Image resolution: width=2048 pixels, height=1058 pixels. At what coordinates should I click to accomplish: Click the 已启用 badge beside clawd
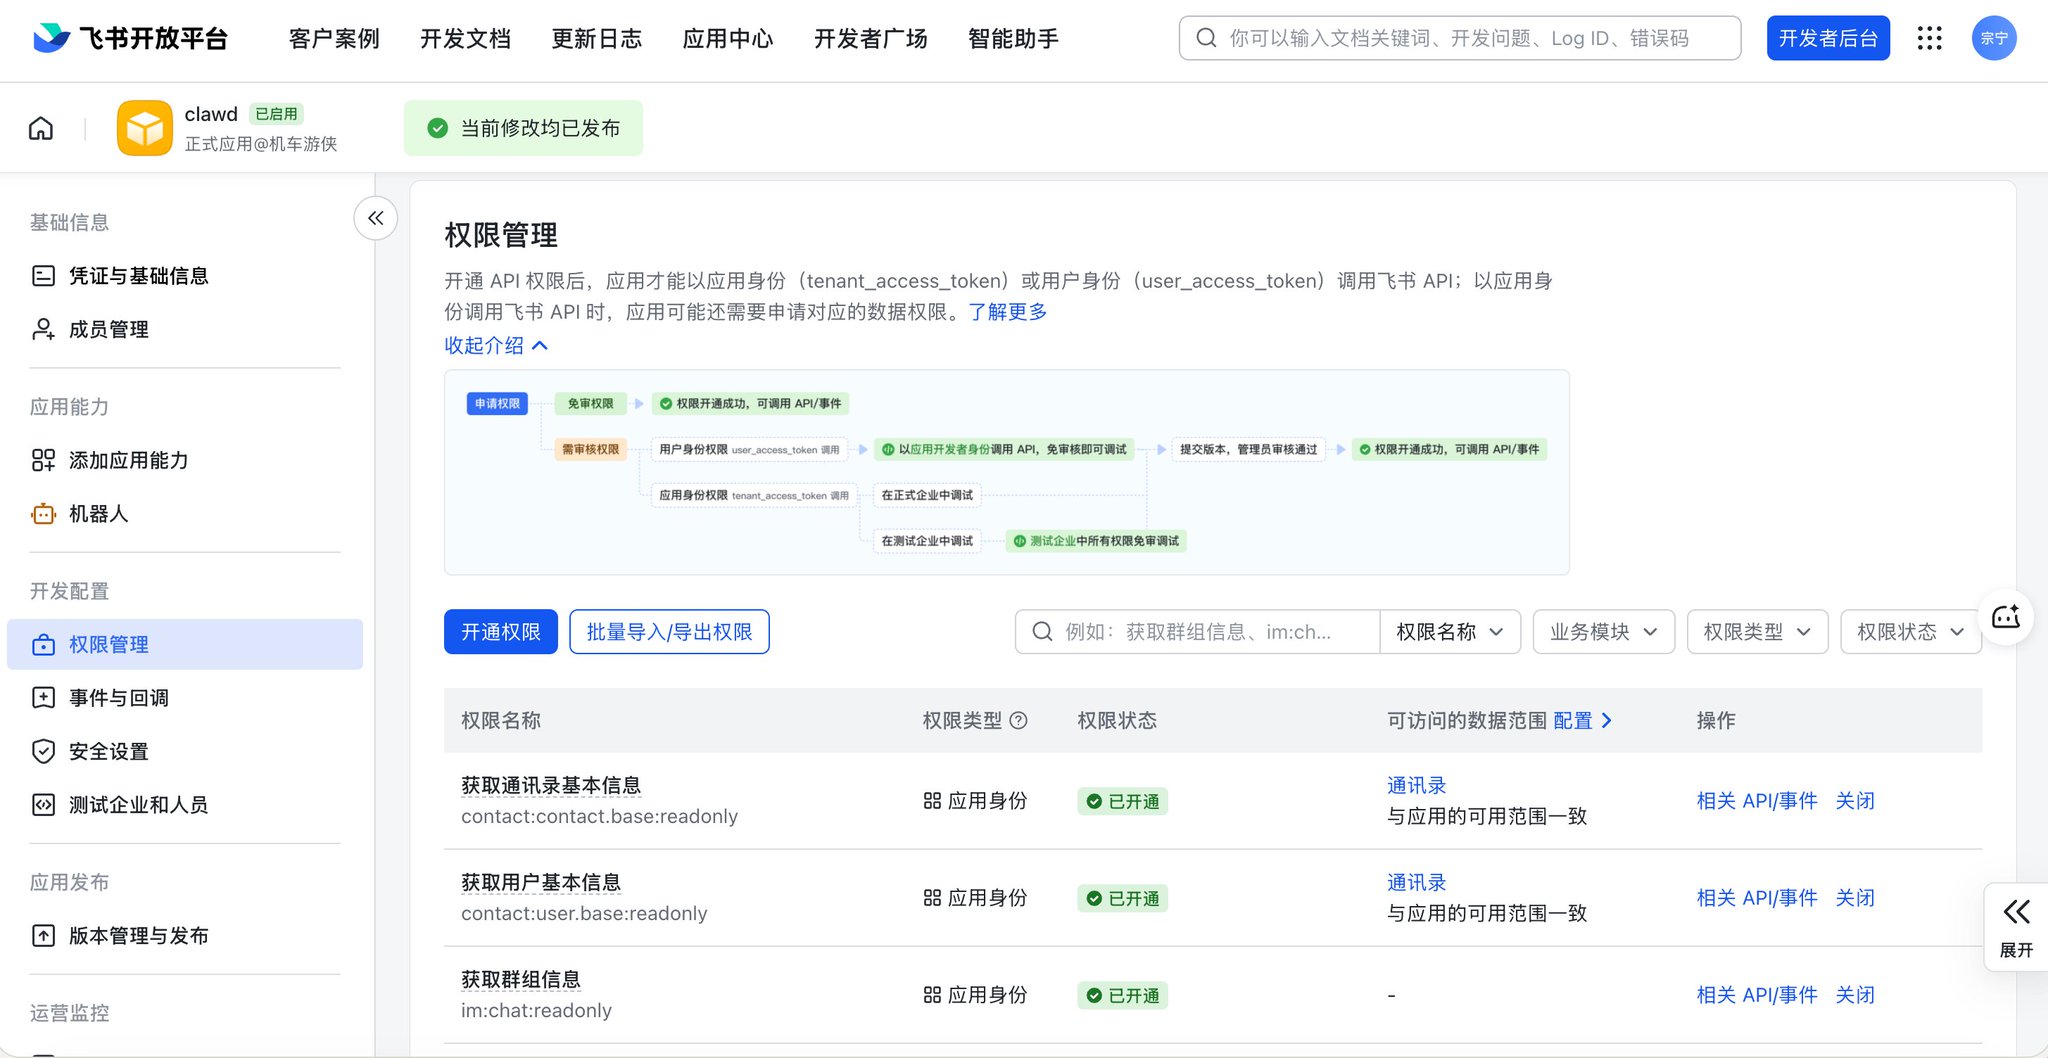coord(276,114)
